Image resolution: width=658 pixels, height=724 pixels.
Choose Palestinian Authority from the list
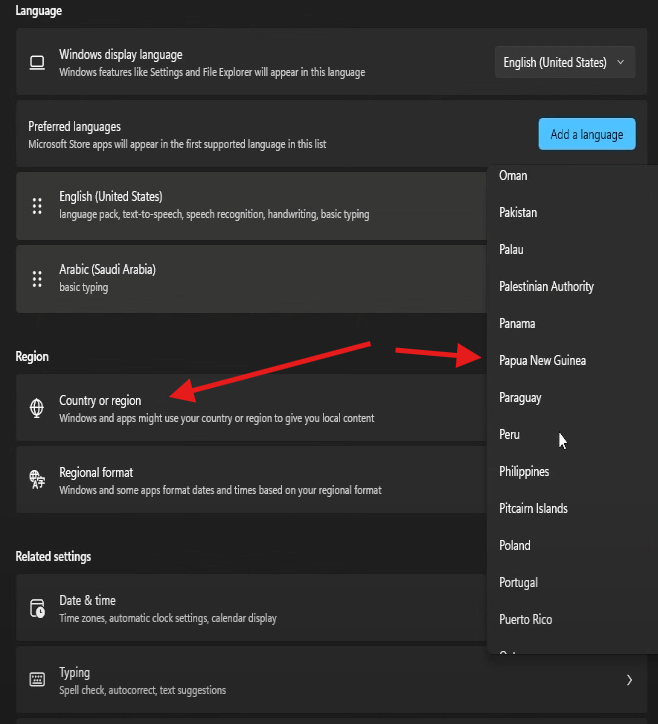[x=546, y=286]
